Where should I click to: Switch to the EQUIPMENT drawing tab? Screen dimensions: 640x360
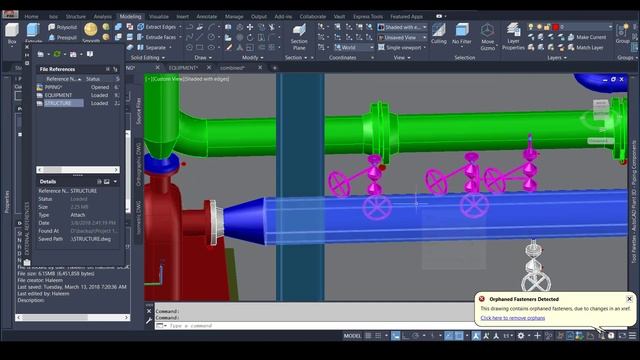pyautogui.click(x=183, y=68)
